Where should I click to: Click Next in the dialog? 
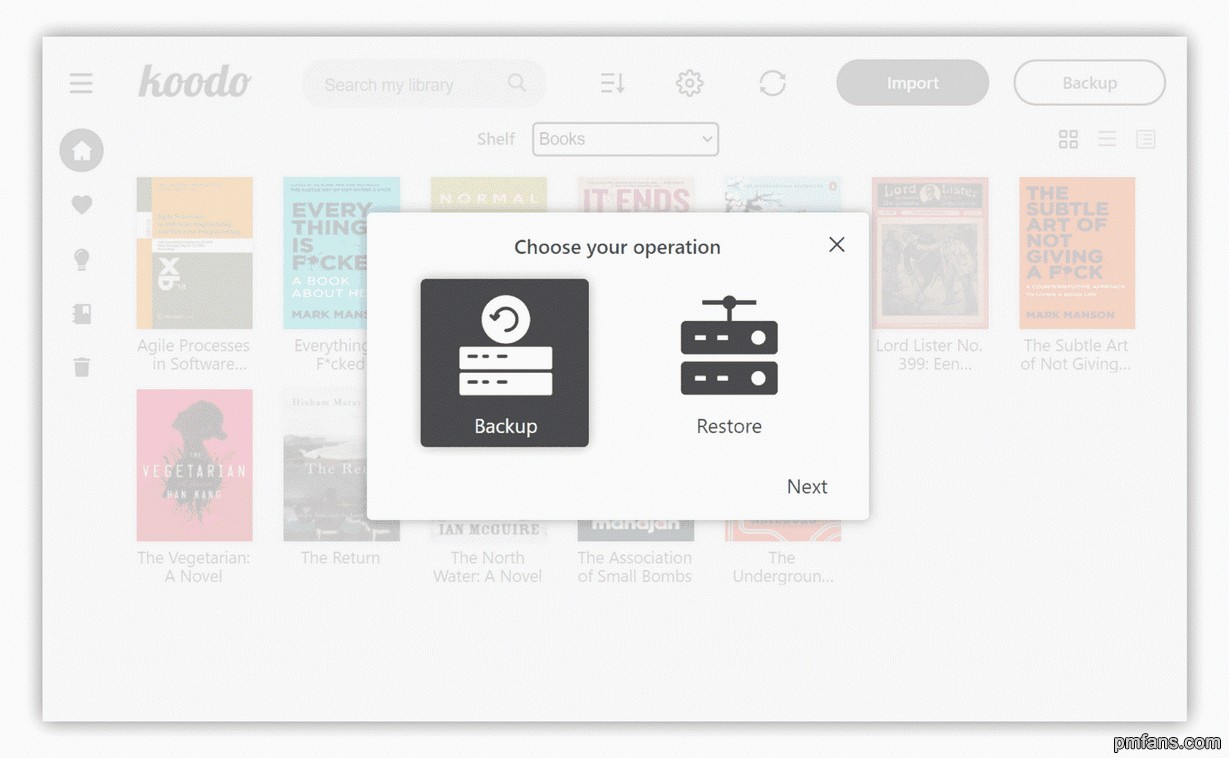coord(807,487)
